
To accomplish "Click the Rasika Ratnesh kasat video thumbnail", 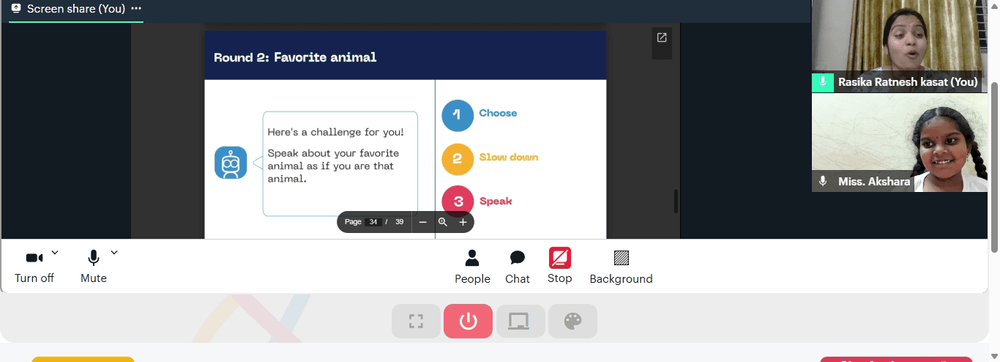I will (x=899, y=46).
